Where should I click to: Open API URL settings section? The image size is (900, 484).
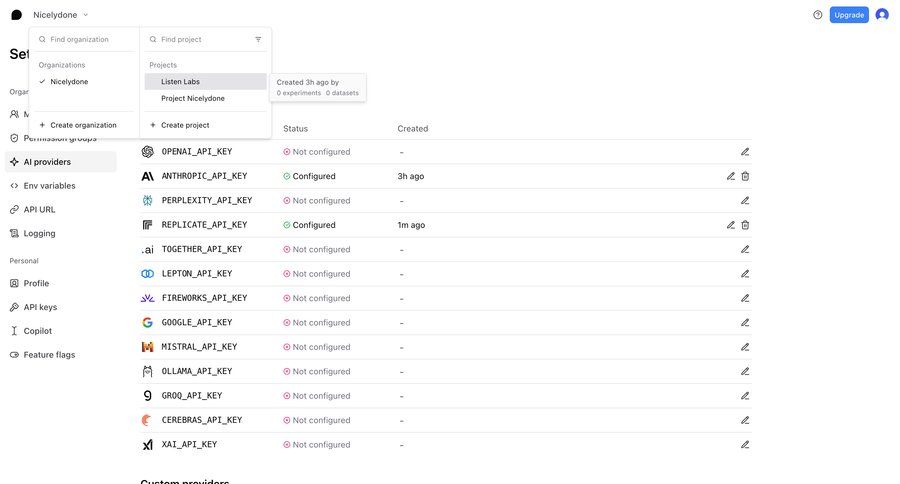(x=61, y=210)
